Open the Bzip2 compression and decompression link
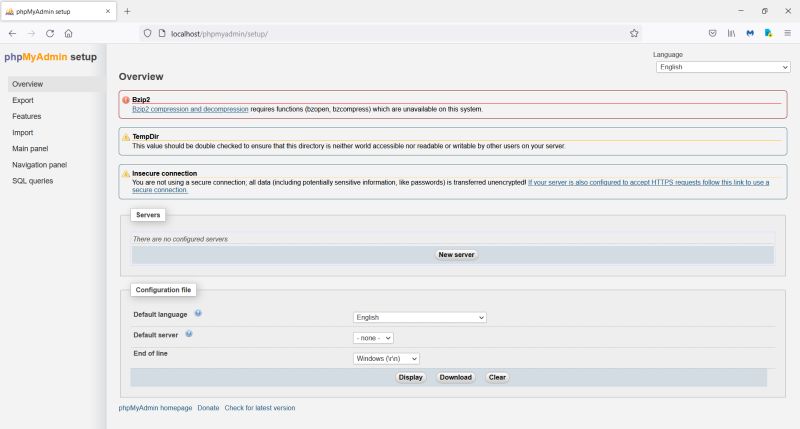800x429 pixels. (190, 109)
